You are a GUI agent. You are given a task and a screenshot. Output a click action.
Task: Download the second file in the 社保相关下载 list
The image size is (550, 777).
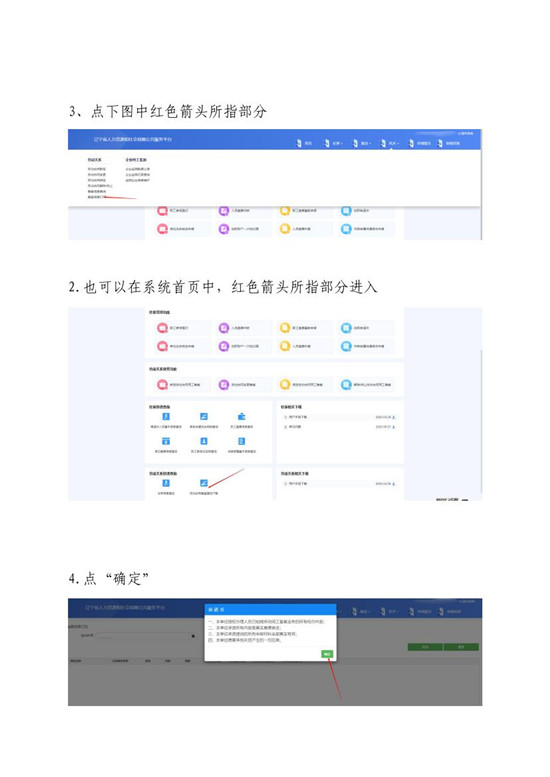point(394,427)
